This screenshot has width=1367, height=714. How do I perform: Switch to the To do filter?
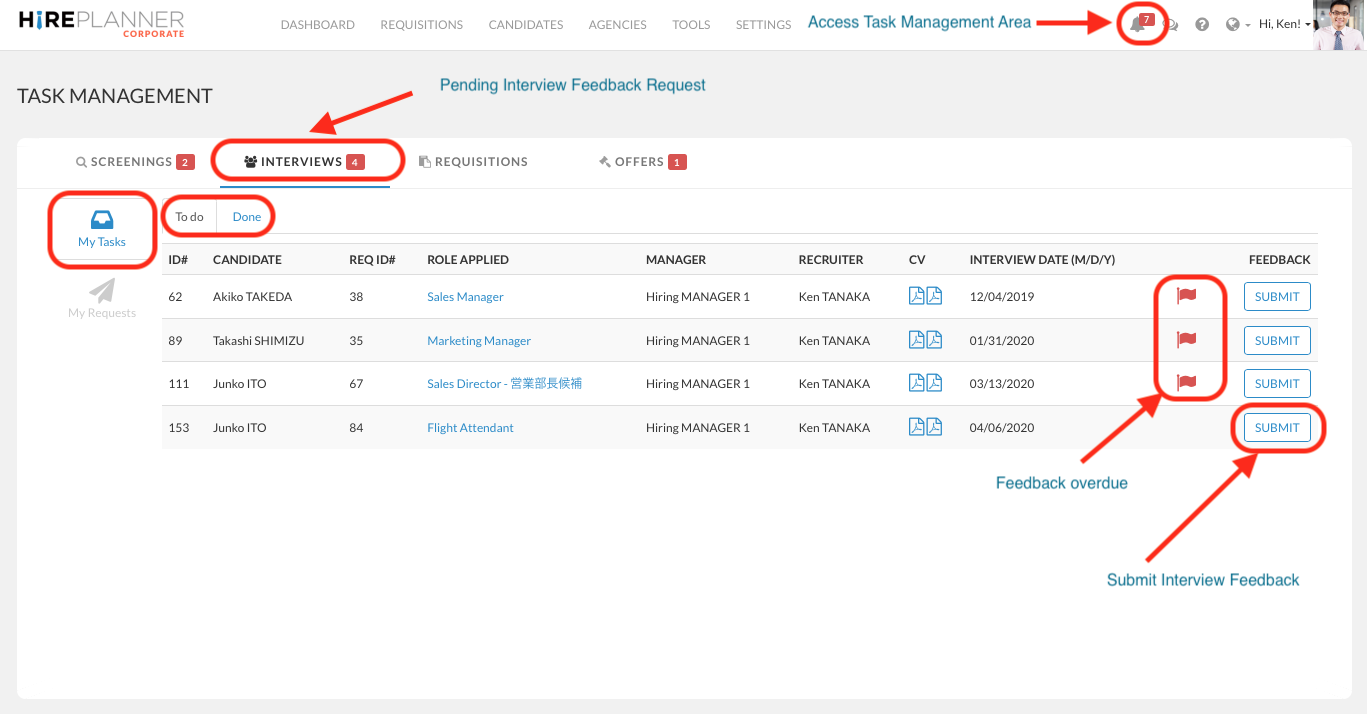point(190,217)
